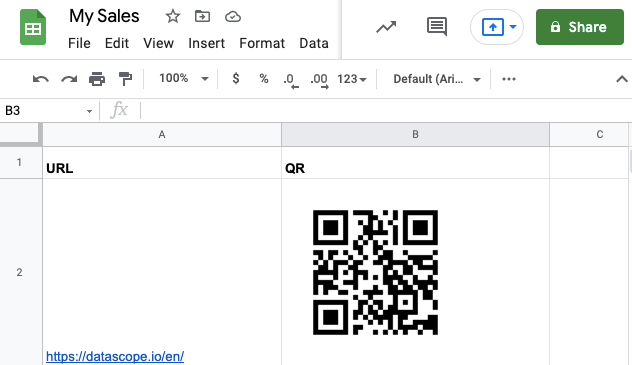
Task: Select the URL cell
Action: point(162,163)
